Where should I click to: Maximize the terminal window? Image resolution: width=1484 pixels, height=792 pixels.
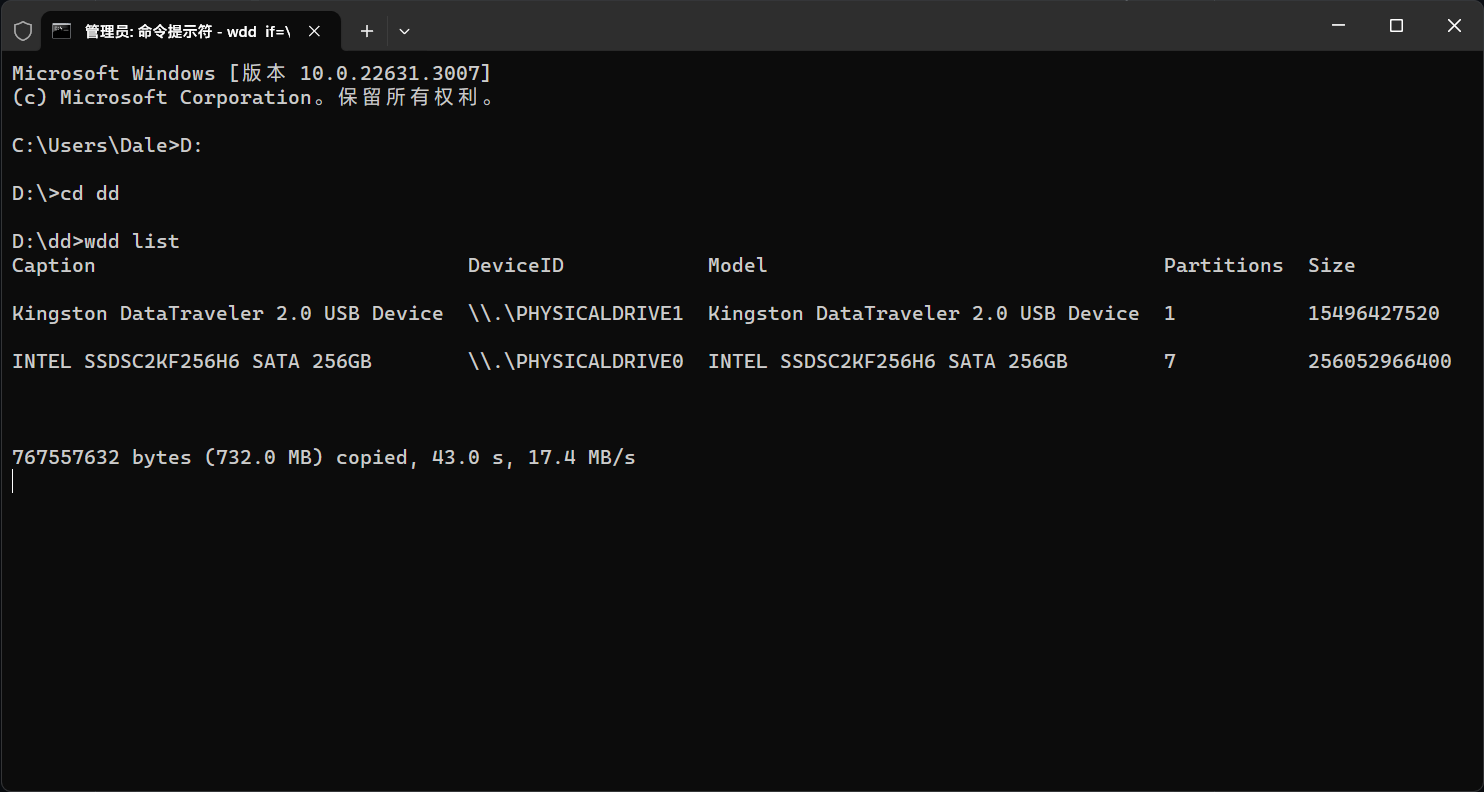tap(1397, 26)
